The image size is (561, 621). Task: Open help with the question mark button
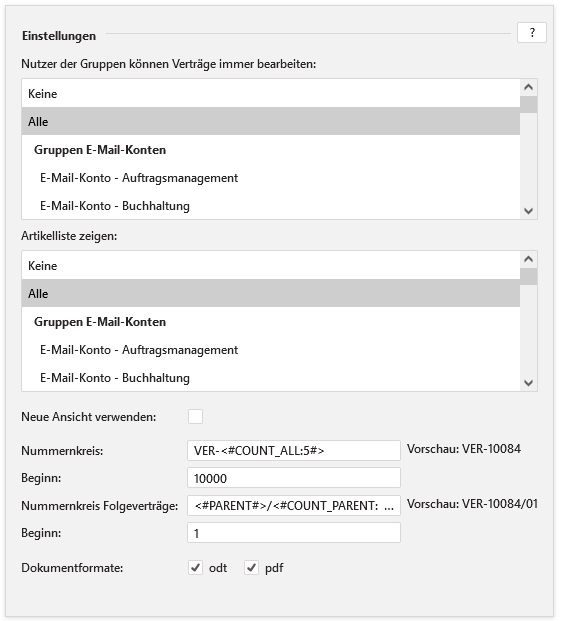click(x=532, y=32)
